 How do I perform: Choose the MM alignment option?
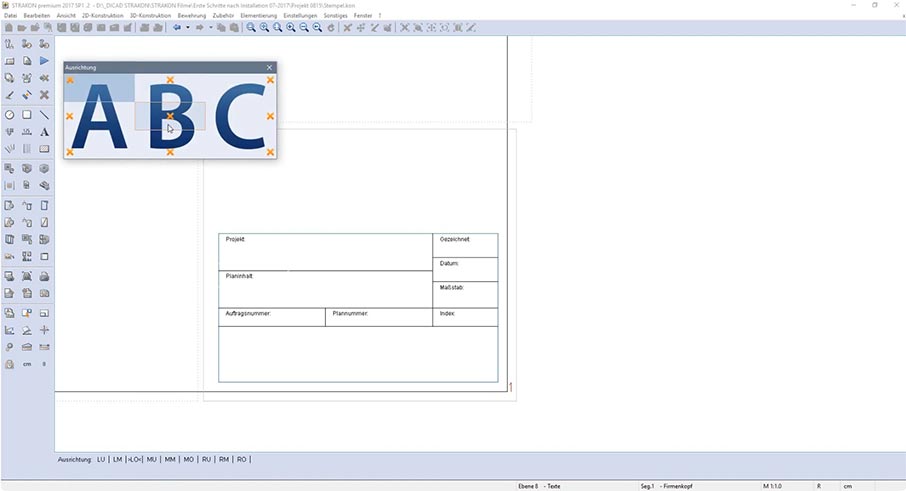(x=170, y=459)
